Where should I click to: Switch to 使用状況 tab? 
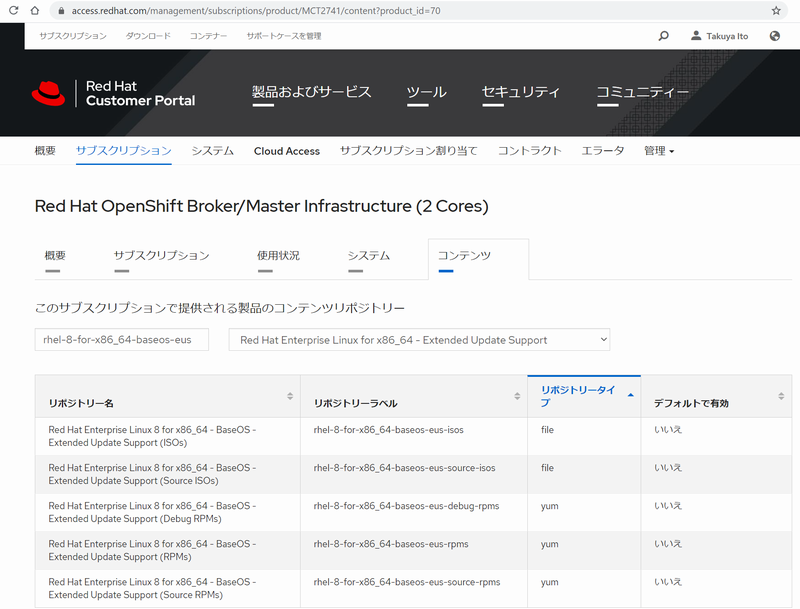278,256
